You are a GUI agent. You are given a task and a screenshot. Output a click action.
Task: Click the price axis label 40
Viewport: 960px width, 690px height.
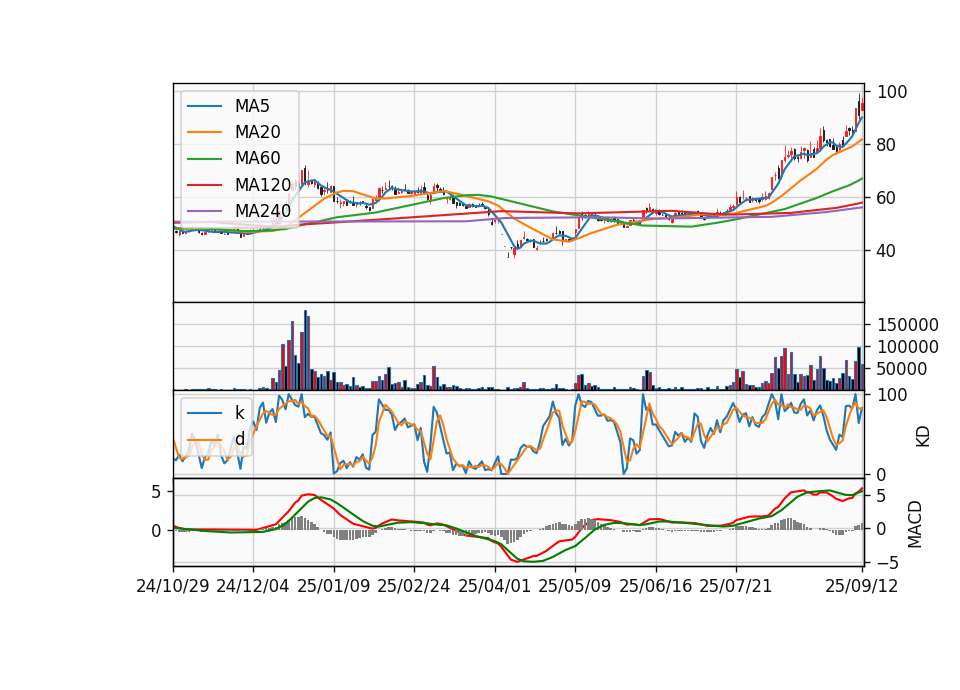[x=887, y=251]
